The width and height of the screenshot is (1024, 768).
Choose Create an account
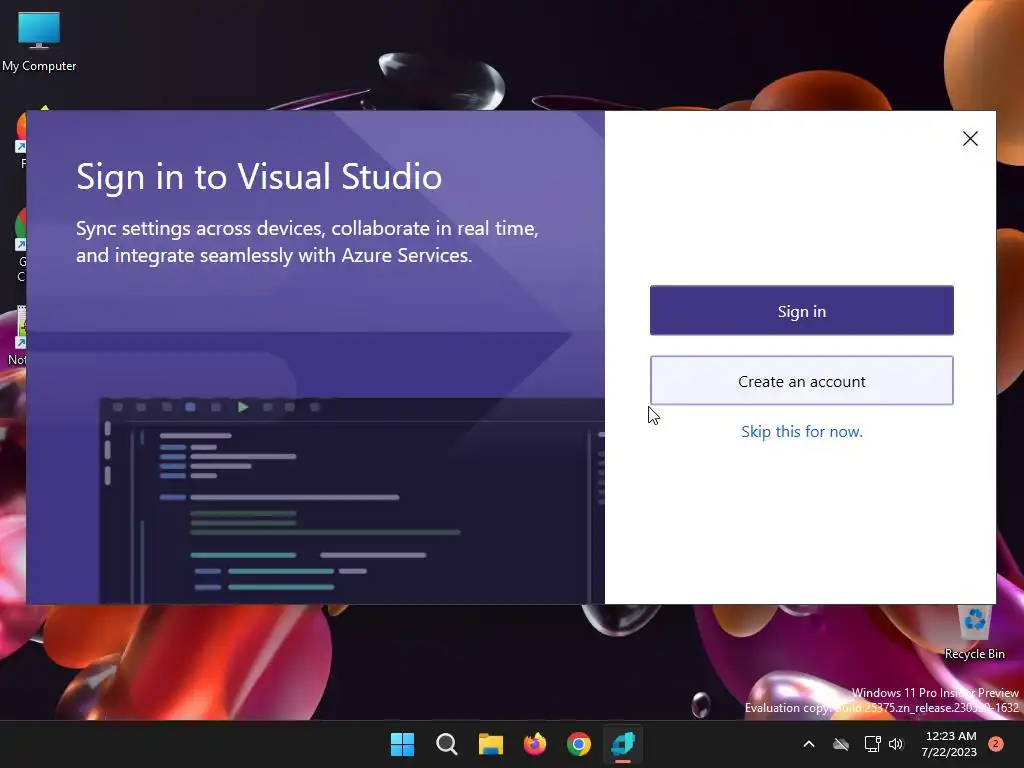tap(801, 381)
